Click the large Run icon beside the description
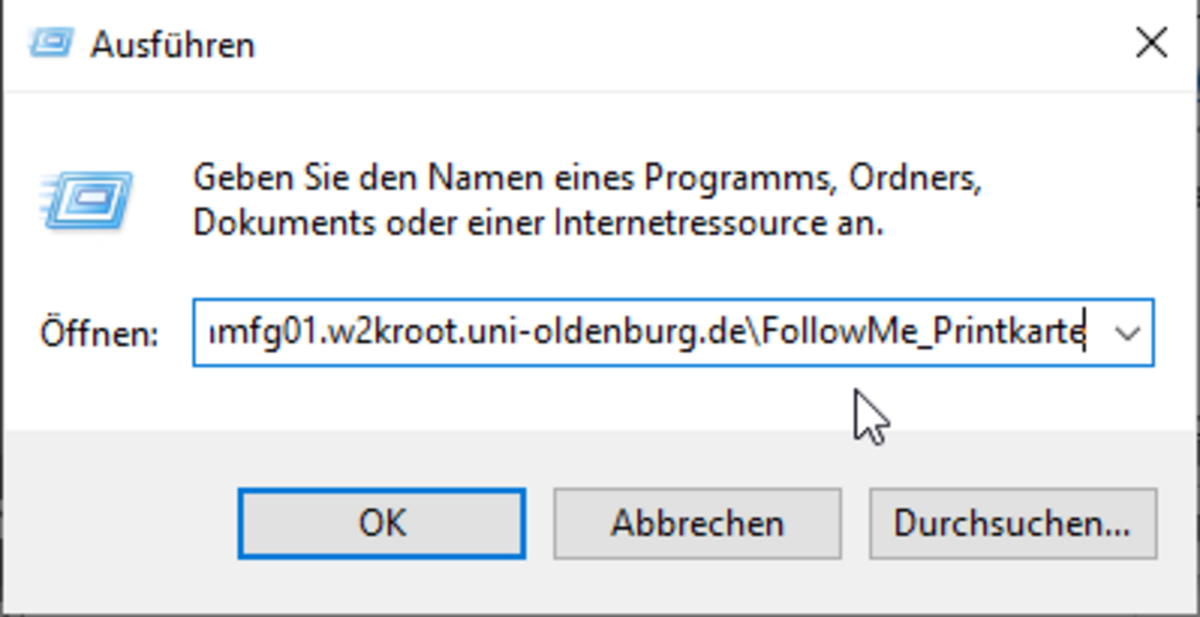Image resolution: width=1200 pixels, height=617 pixels. (x=86, y=202)
